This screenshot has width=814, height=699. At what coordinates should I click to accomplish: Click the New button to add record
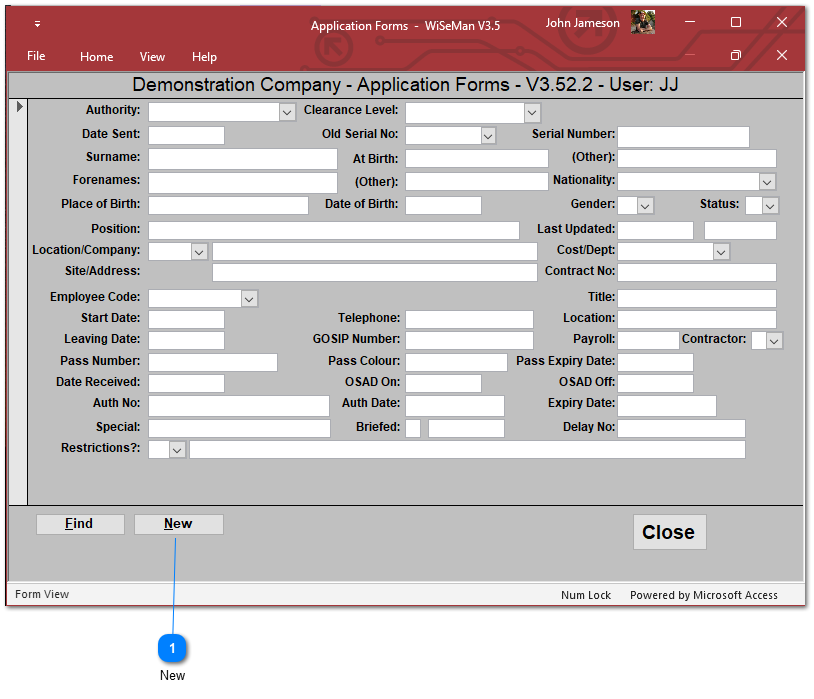179,524
